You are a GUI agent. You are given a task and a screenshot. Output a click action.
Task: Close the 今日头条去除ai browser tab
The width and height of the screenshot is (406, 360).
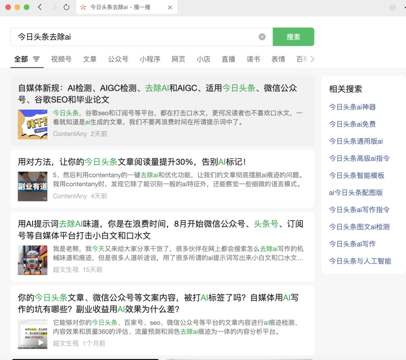click(x=170, y=7)
